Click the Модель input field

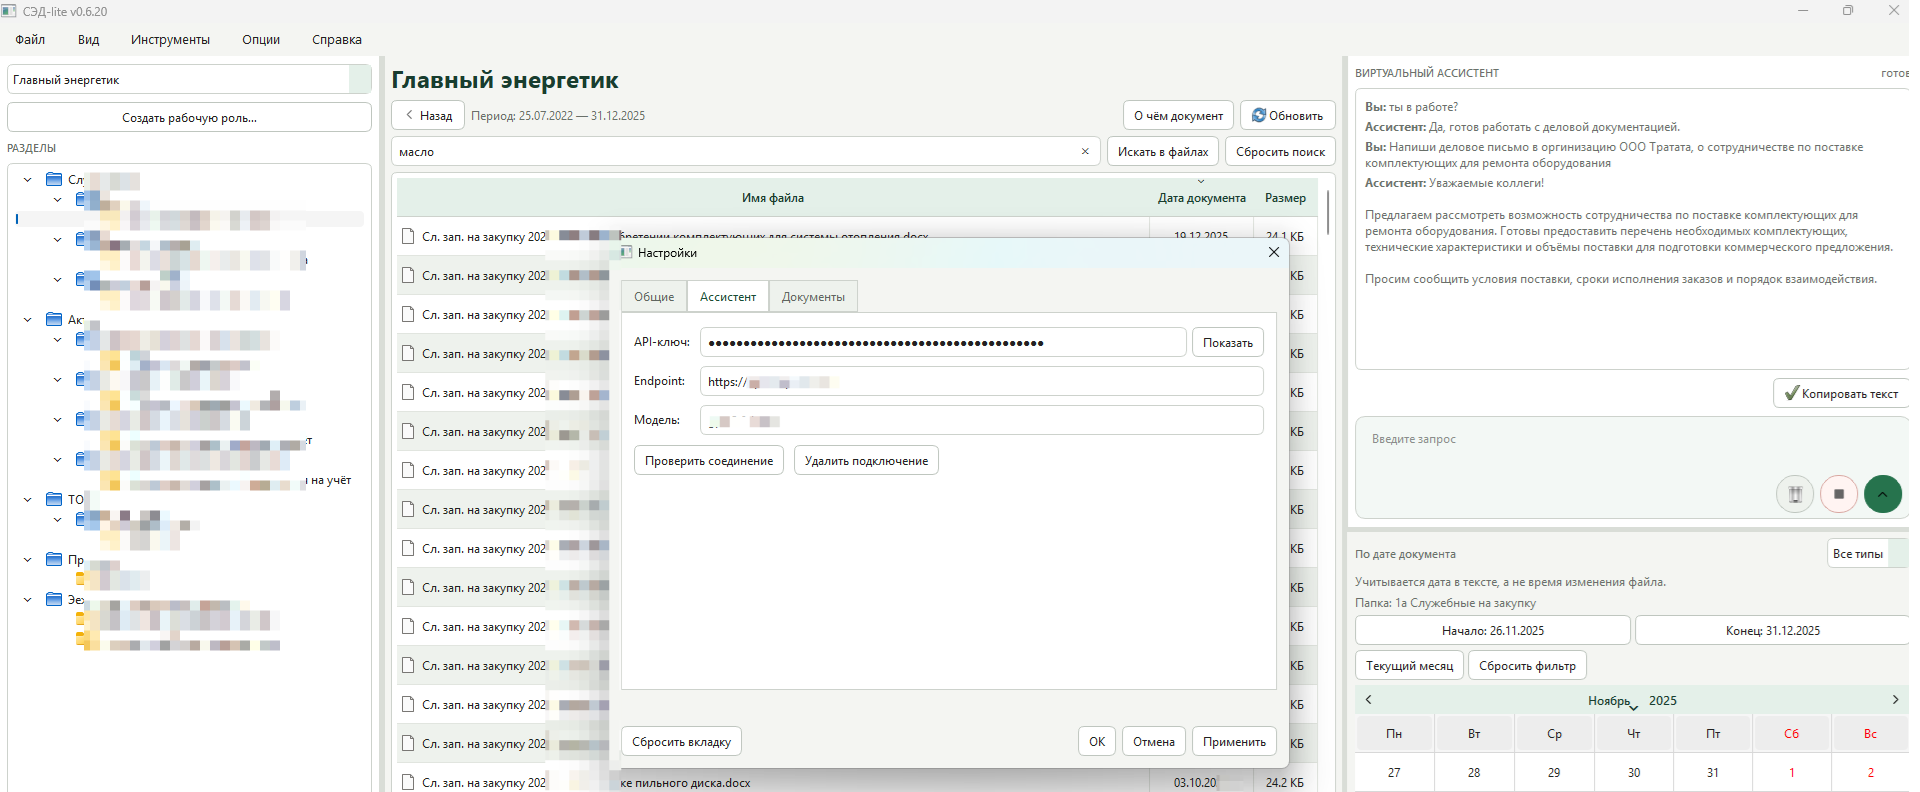click(982, 420)
